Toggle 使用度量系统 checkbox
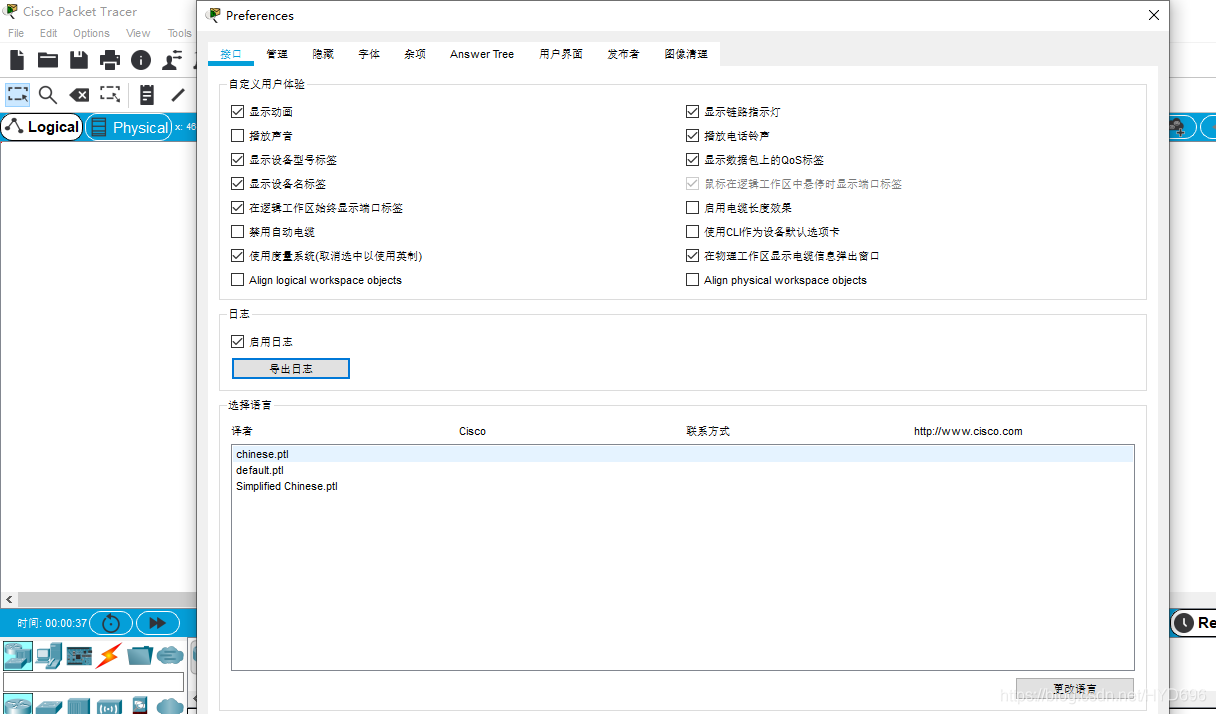This screenshot has width=1216, height=714. (237, 256)
